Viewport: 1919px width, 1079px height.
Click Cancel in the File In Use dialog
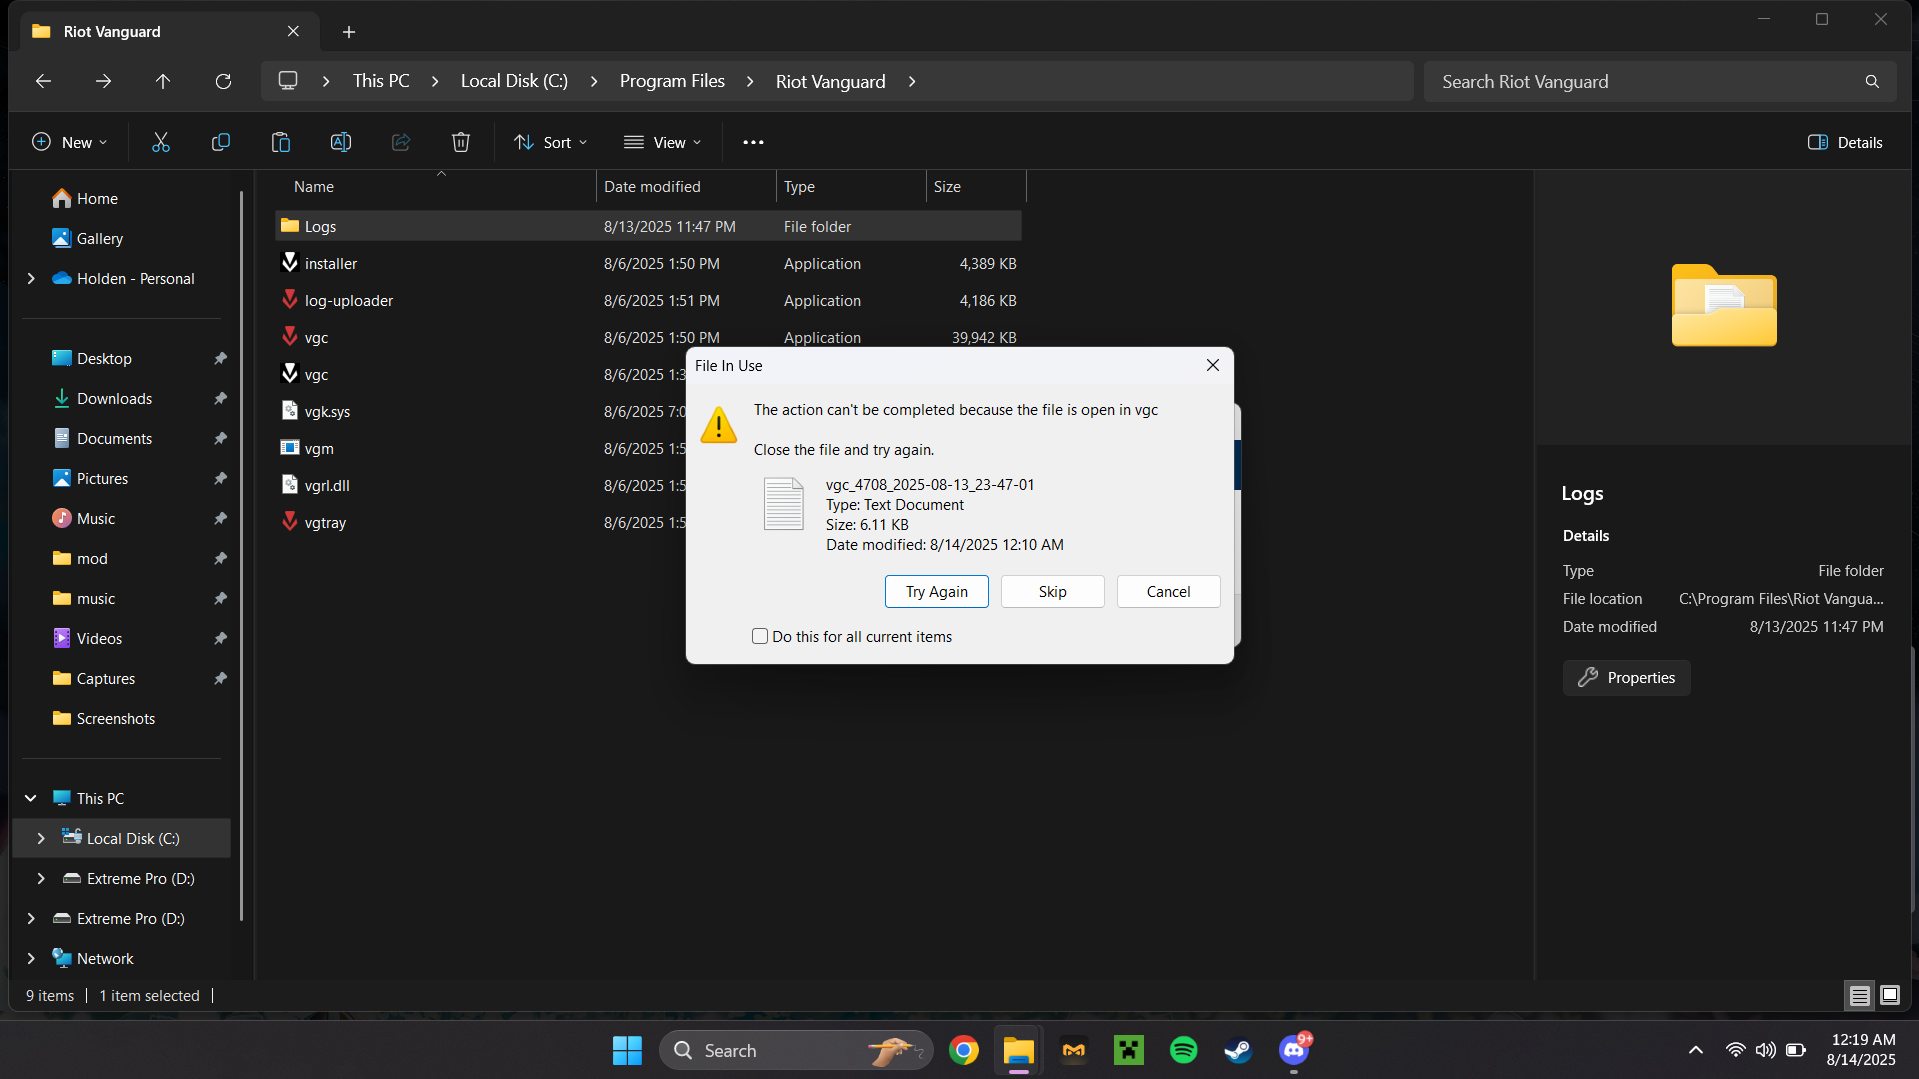(1168, 591)
